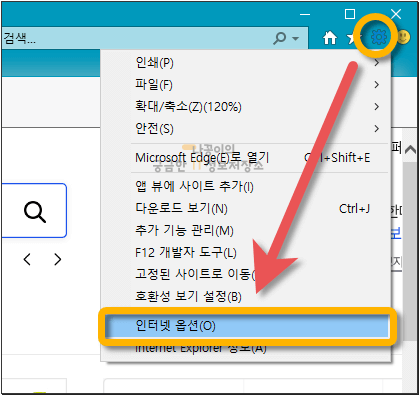Open the 확대/축소(Z)(120%) submenu
The height and width of the screenshot is (395, 419).
[246, 107]
